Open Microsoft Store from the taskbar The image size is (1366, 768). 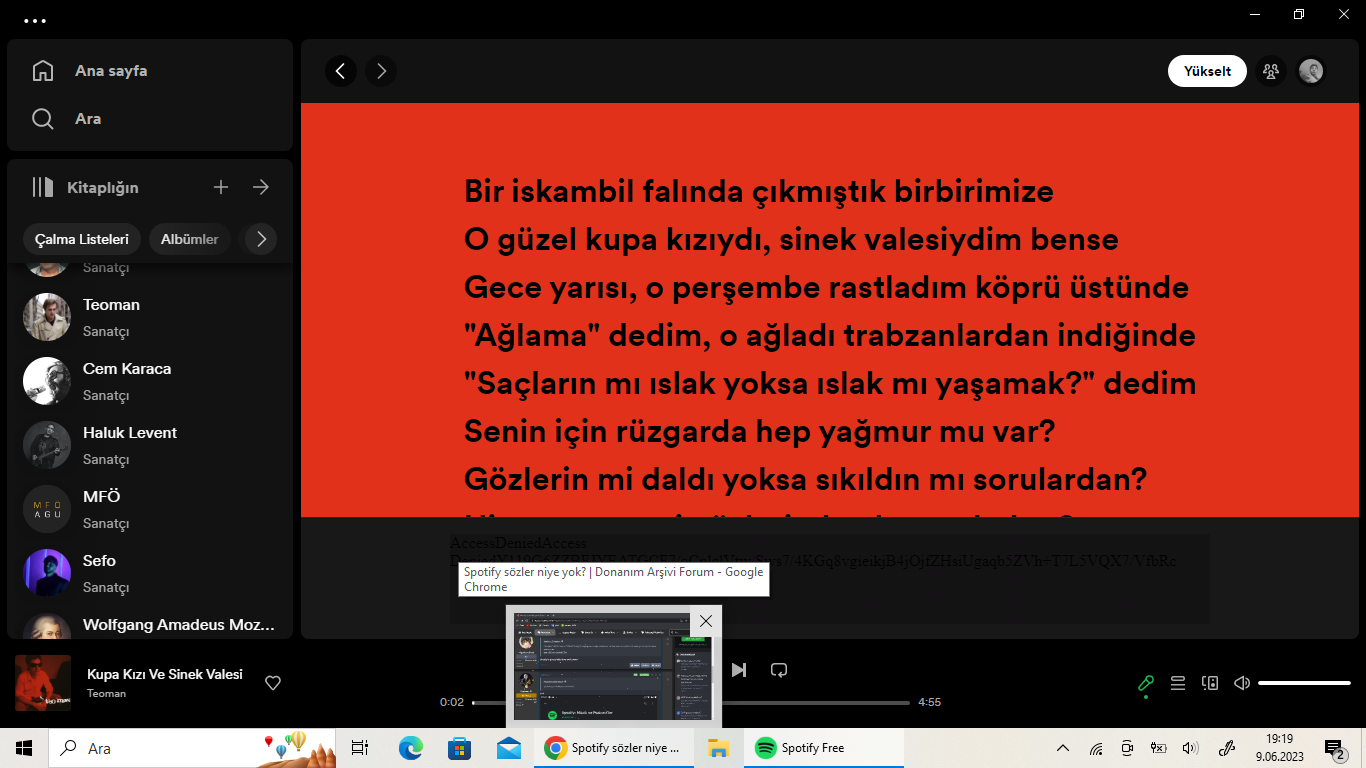(x=459, y=748)
